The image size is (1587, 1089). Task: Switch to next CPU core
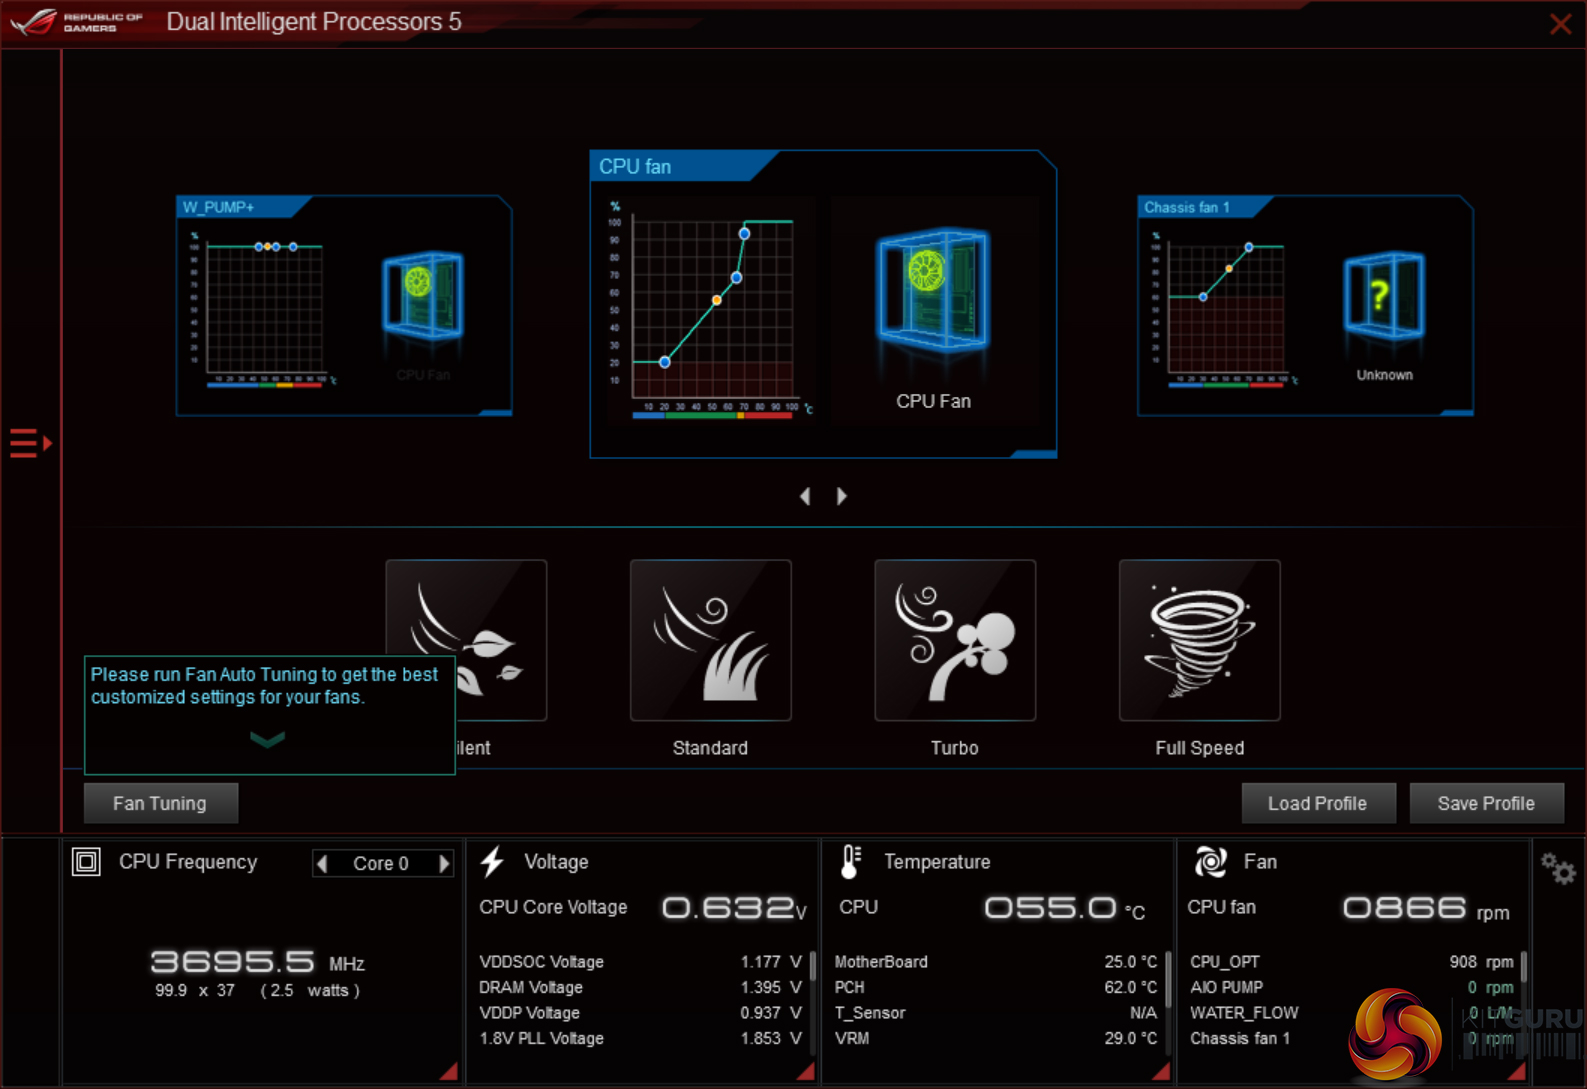pyautogui.click(x=444, y=863)
